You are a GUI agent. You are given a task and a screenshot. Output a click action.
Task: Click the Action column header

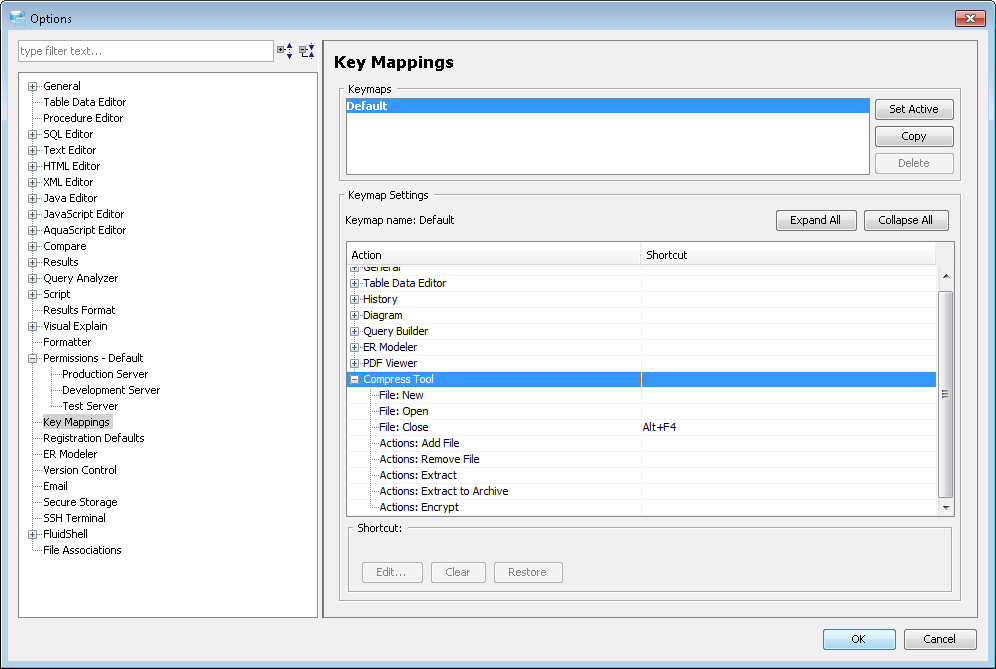coord(494,255)
